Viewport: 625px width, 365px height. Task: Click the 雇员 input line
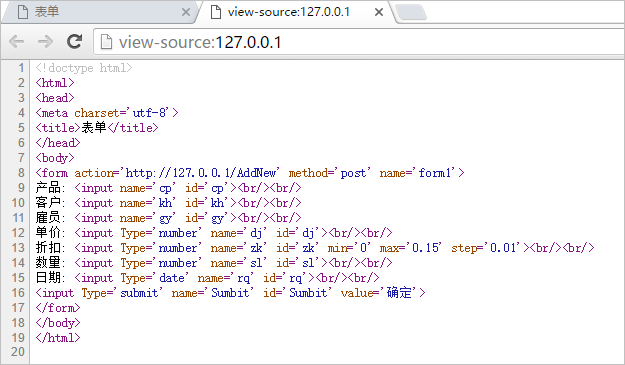tap(168, 218)
